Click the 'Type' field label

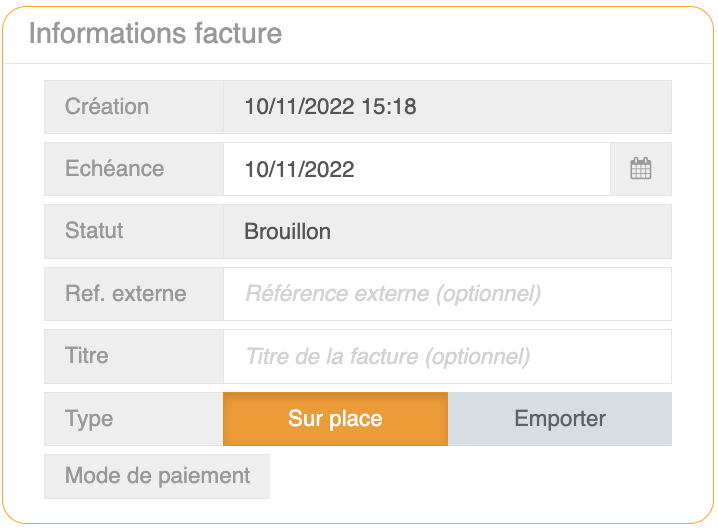(89, 418)
